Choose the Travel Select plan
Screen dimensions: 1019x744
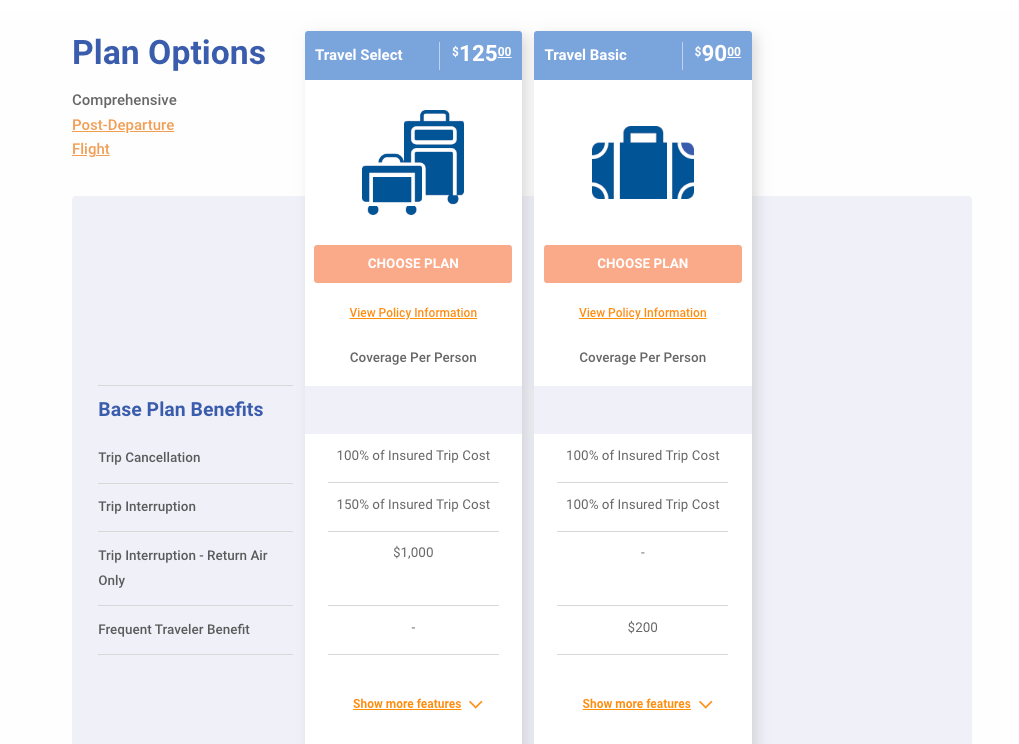pos(412,263)
